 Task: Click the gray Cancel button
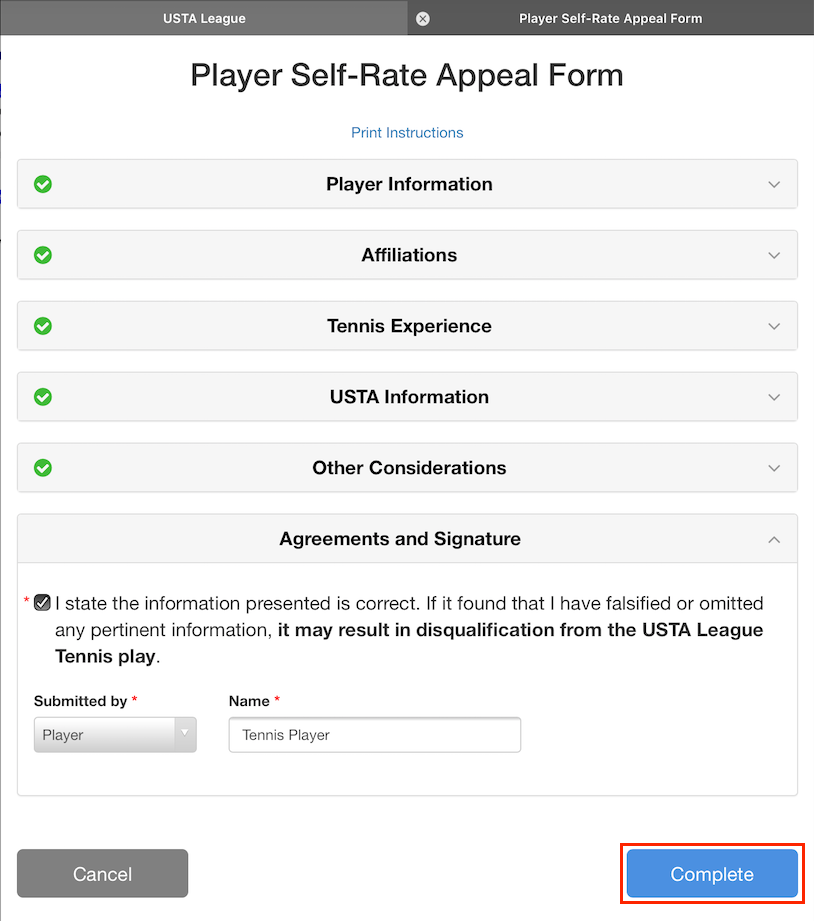pos(102,874)
